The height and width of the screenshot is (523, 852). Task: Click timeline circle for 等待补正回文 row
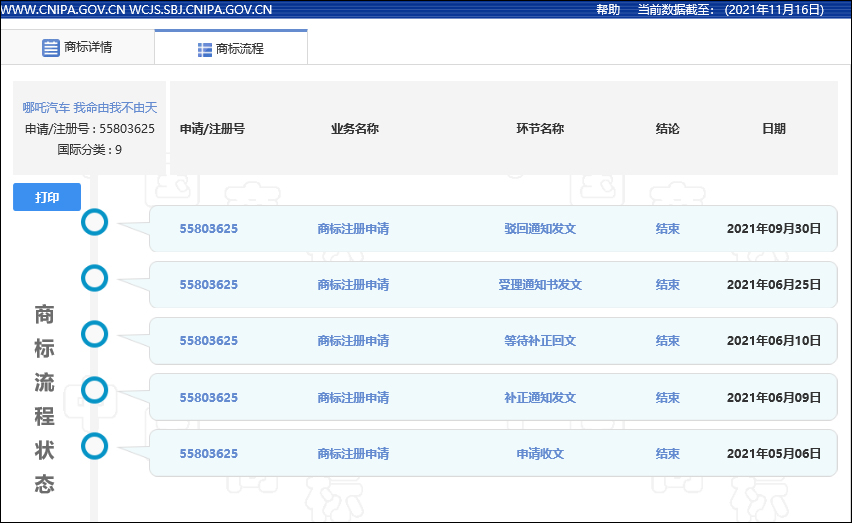pos(94,333)
